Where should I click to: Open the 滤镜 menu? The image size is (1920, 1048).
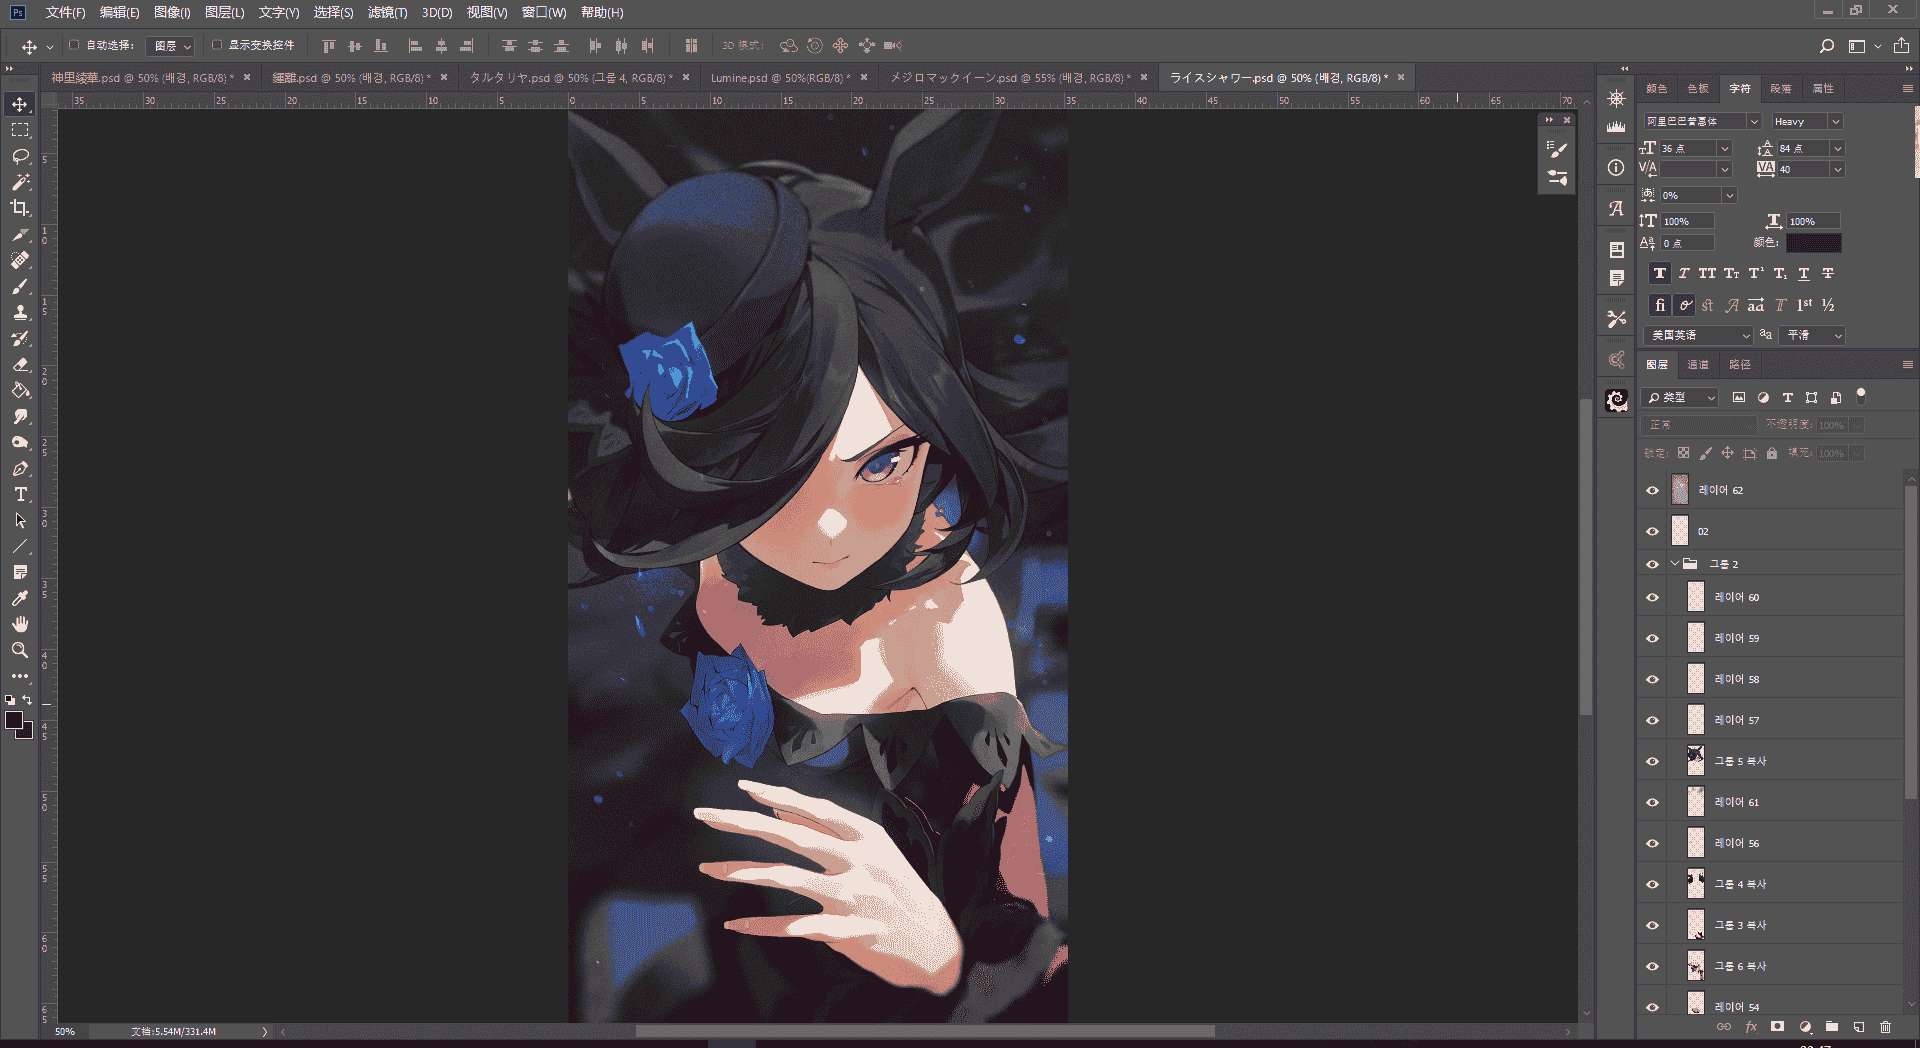coord(387,12)
